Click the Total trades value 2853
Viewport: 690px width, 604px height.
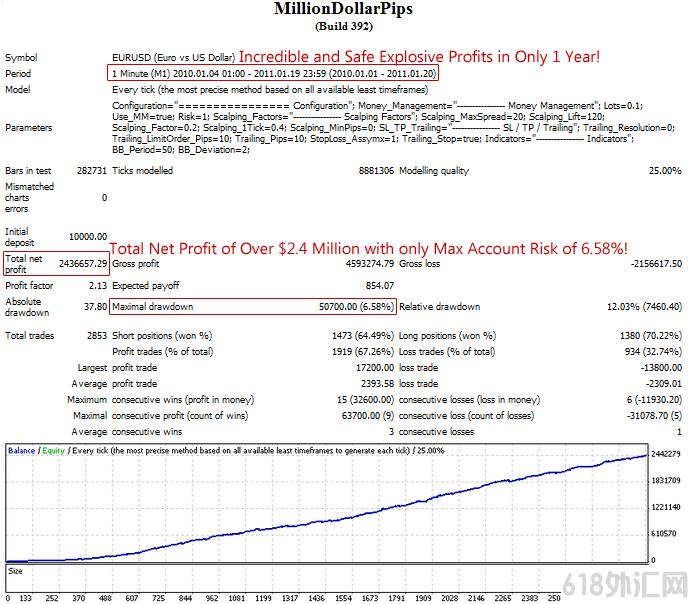[x=97, y=336]
